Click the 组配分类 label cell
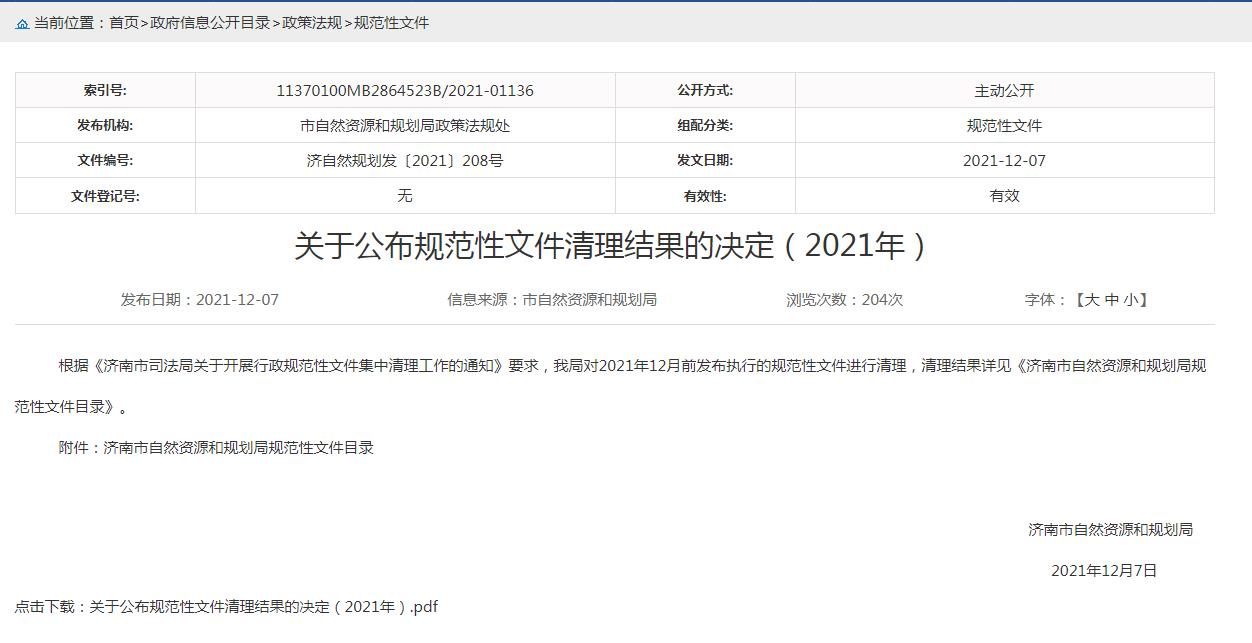Viewport: 1252px width, 643px height. click(705, 125)
